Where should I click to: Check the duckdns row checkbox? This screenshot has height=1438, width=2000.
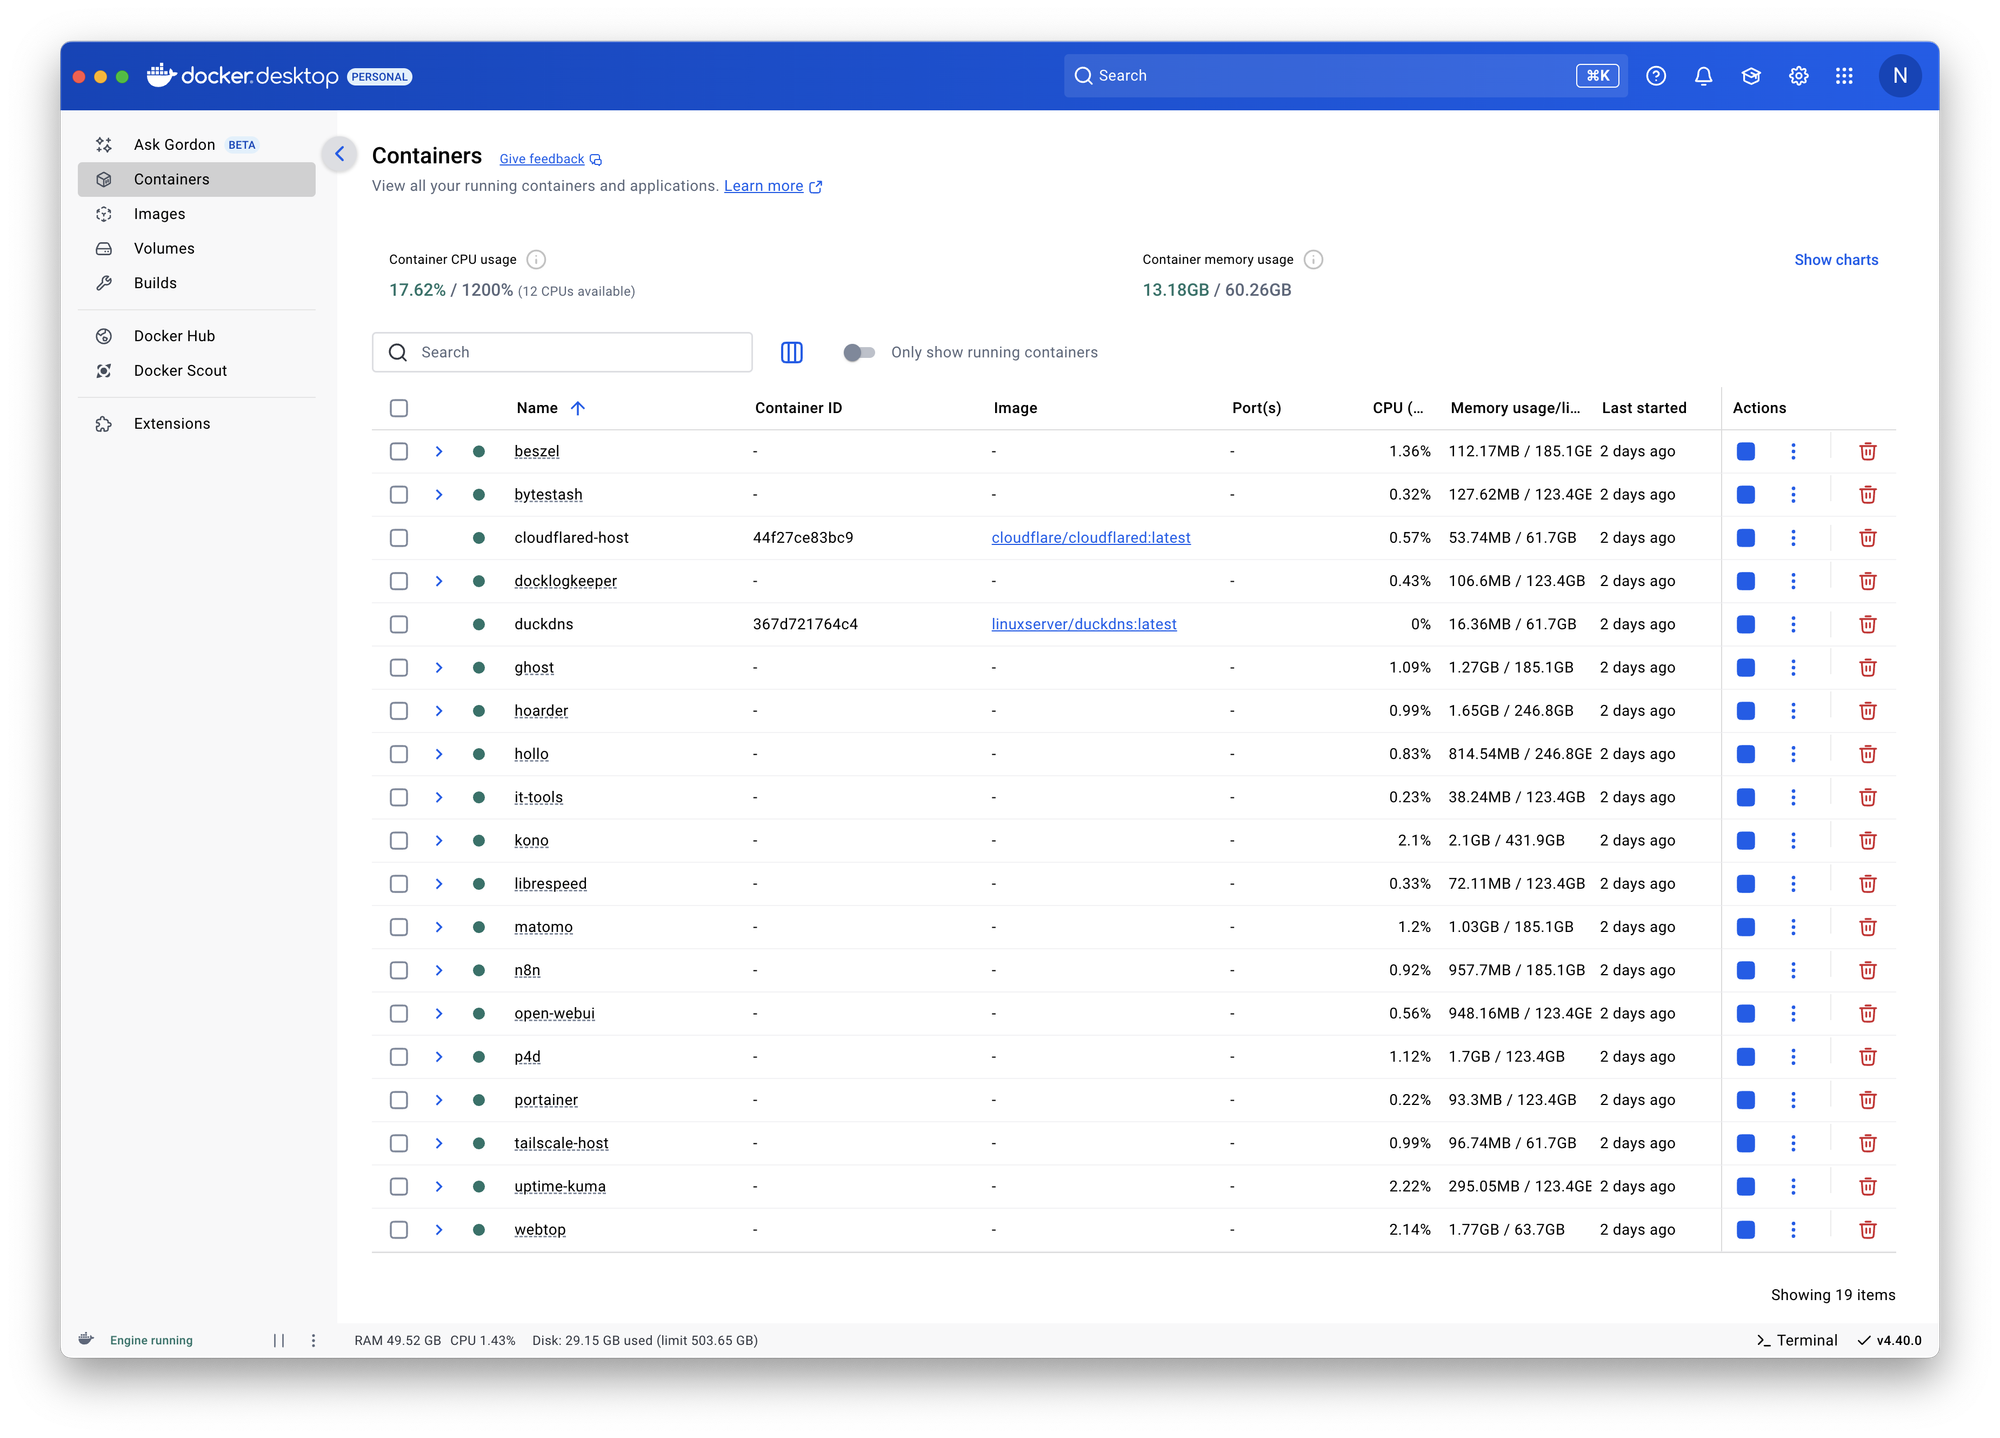399,624
